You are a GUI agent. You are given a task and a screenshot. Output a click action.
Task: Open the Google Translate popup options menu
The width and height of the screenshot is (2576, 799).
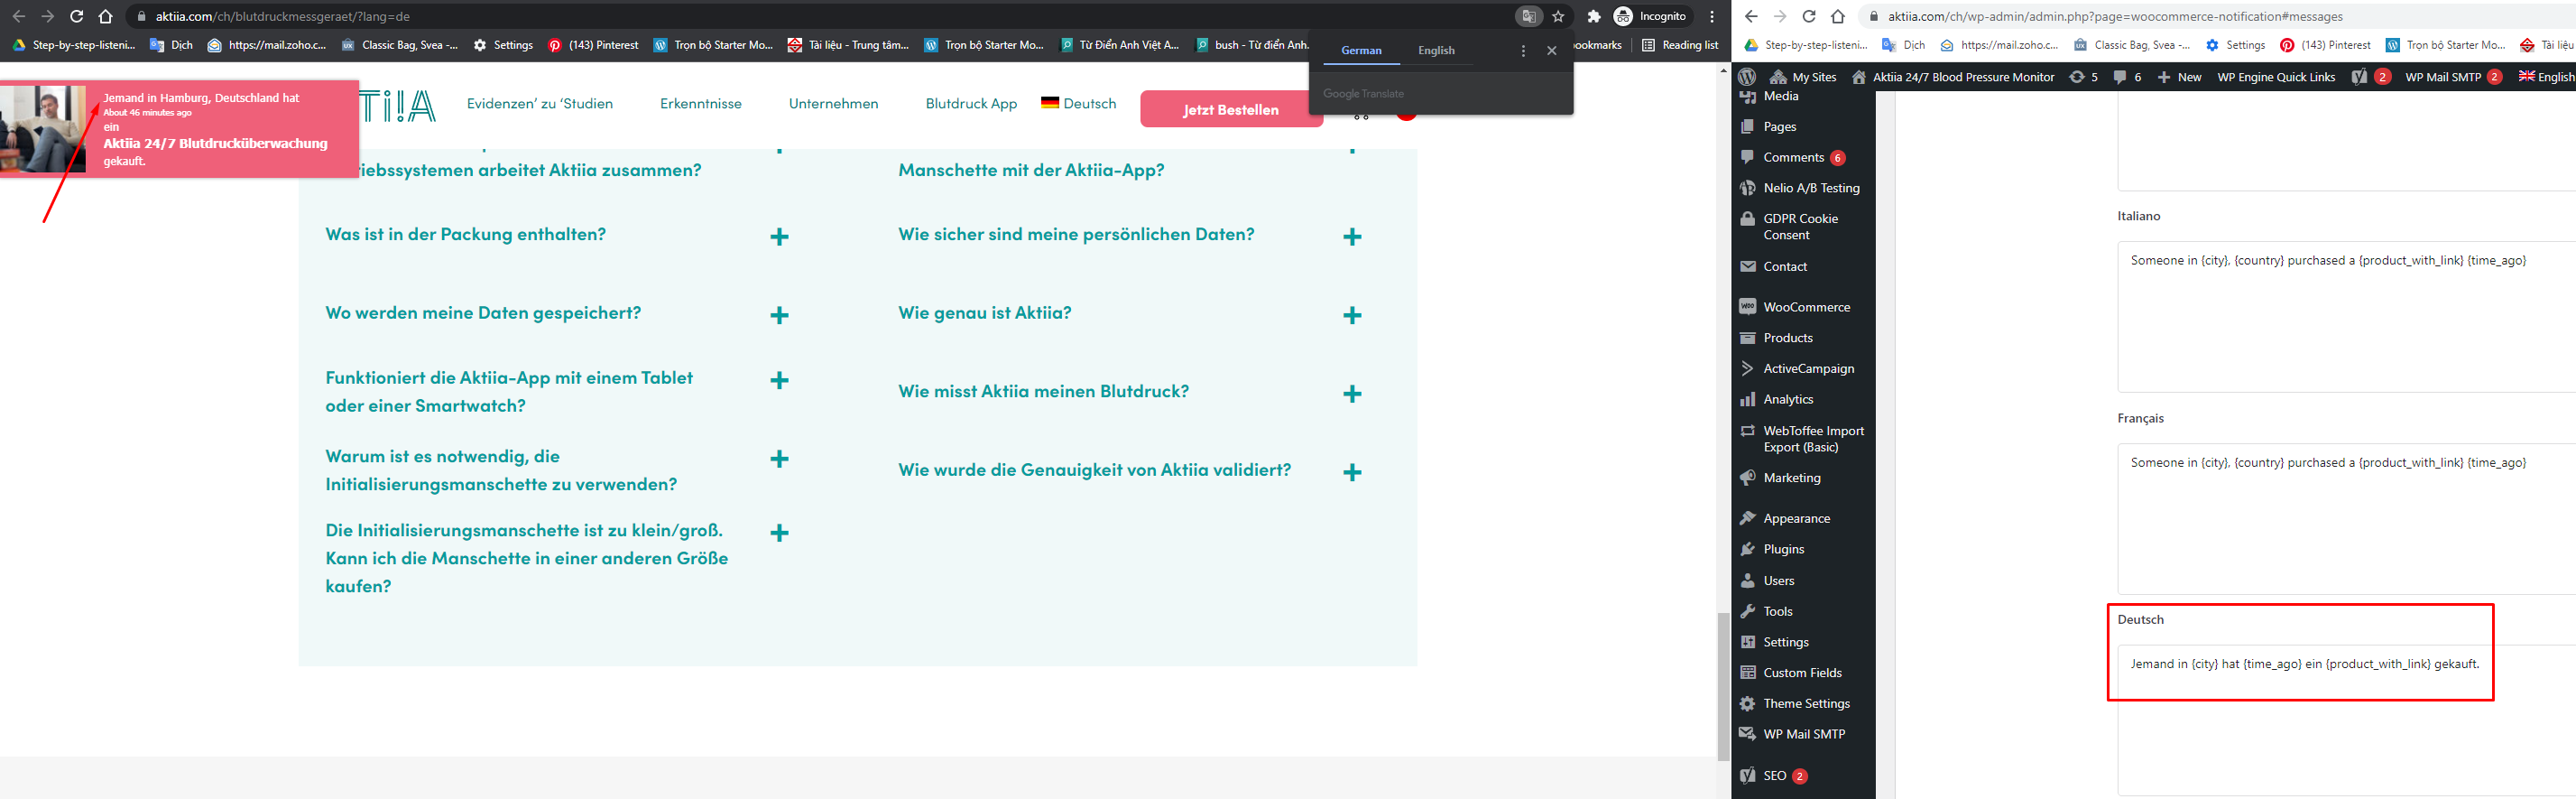[1523, 51]
